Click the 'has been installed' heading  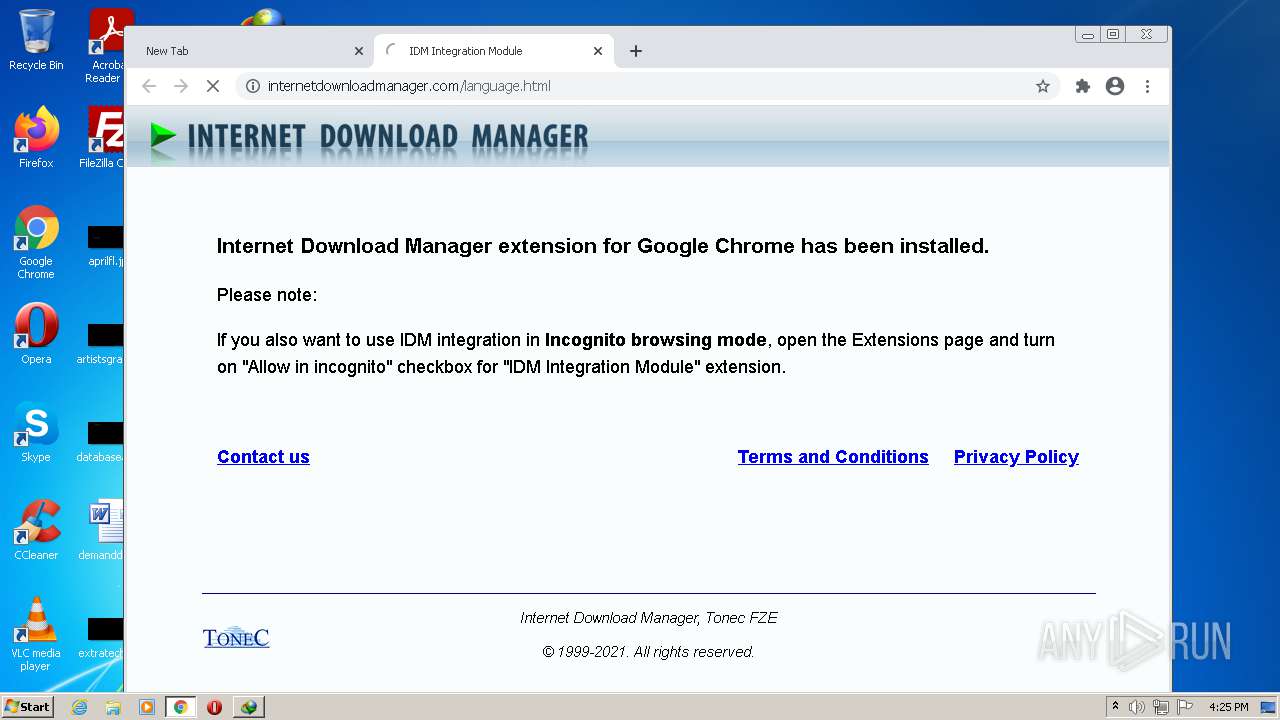click(x=603, y=246)
